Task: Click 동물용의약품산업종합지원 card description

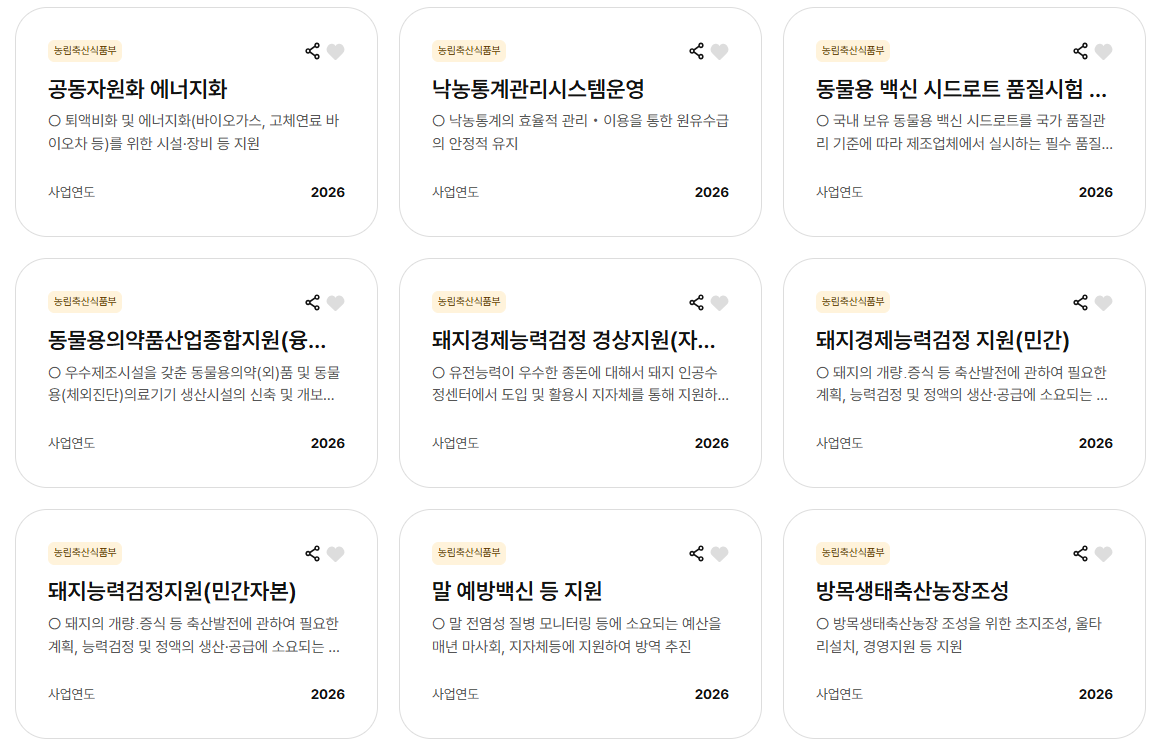Action: click(x=195, y=384)
